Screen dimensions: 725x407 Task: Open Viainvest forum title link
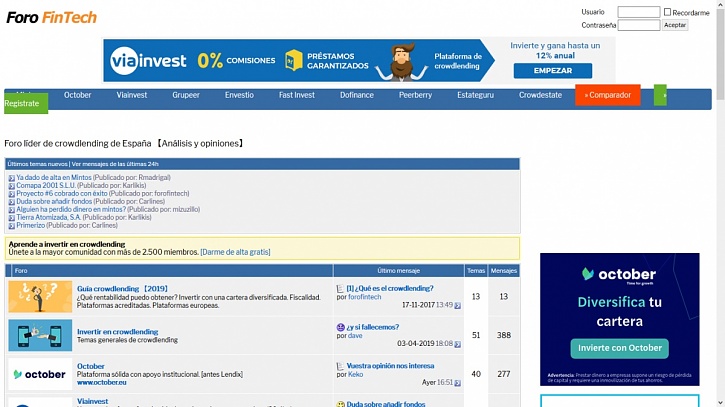92,401
